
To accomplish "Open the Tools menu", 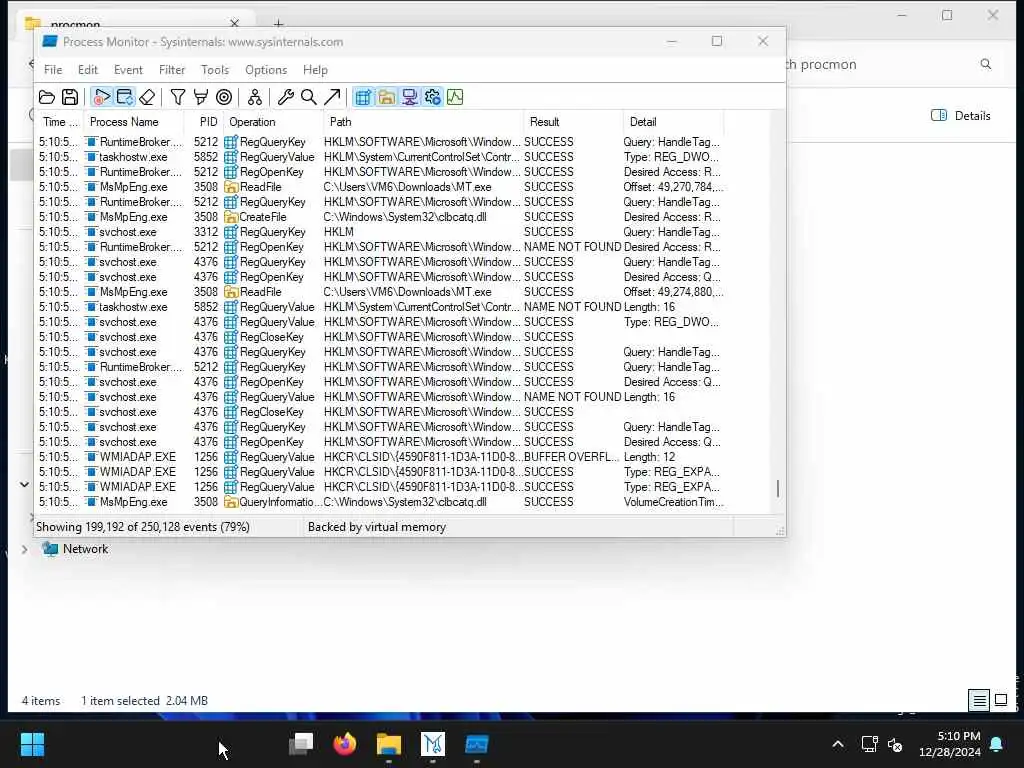I will 215,70.
